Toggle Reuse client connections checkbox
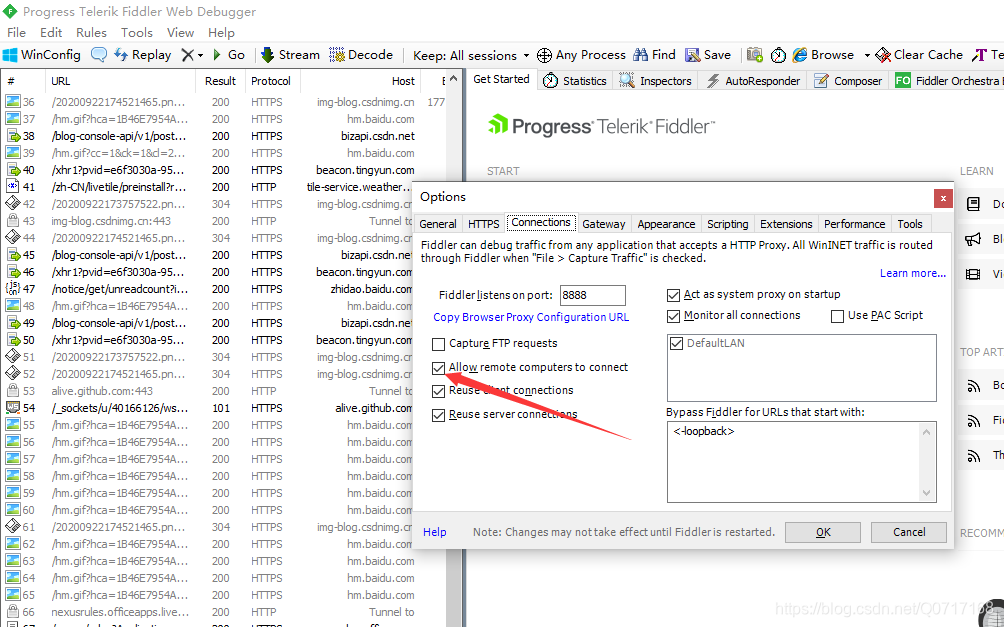The width and height of the screenshot is (1004, 627). point(439,391)
